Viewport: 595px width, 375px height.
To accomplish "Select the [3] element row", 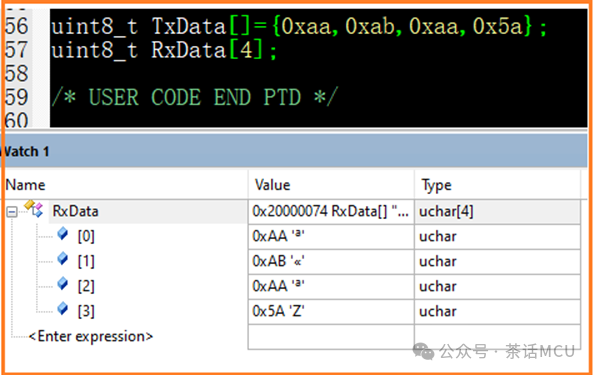I will 292,311.
